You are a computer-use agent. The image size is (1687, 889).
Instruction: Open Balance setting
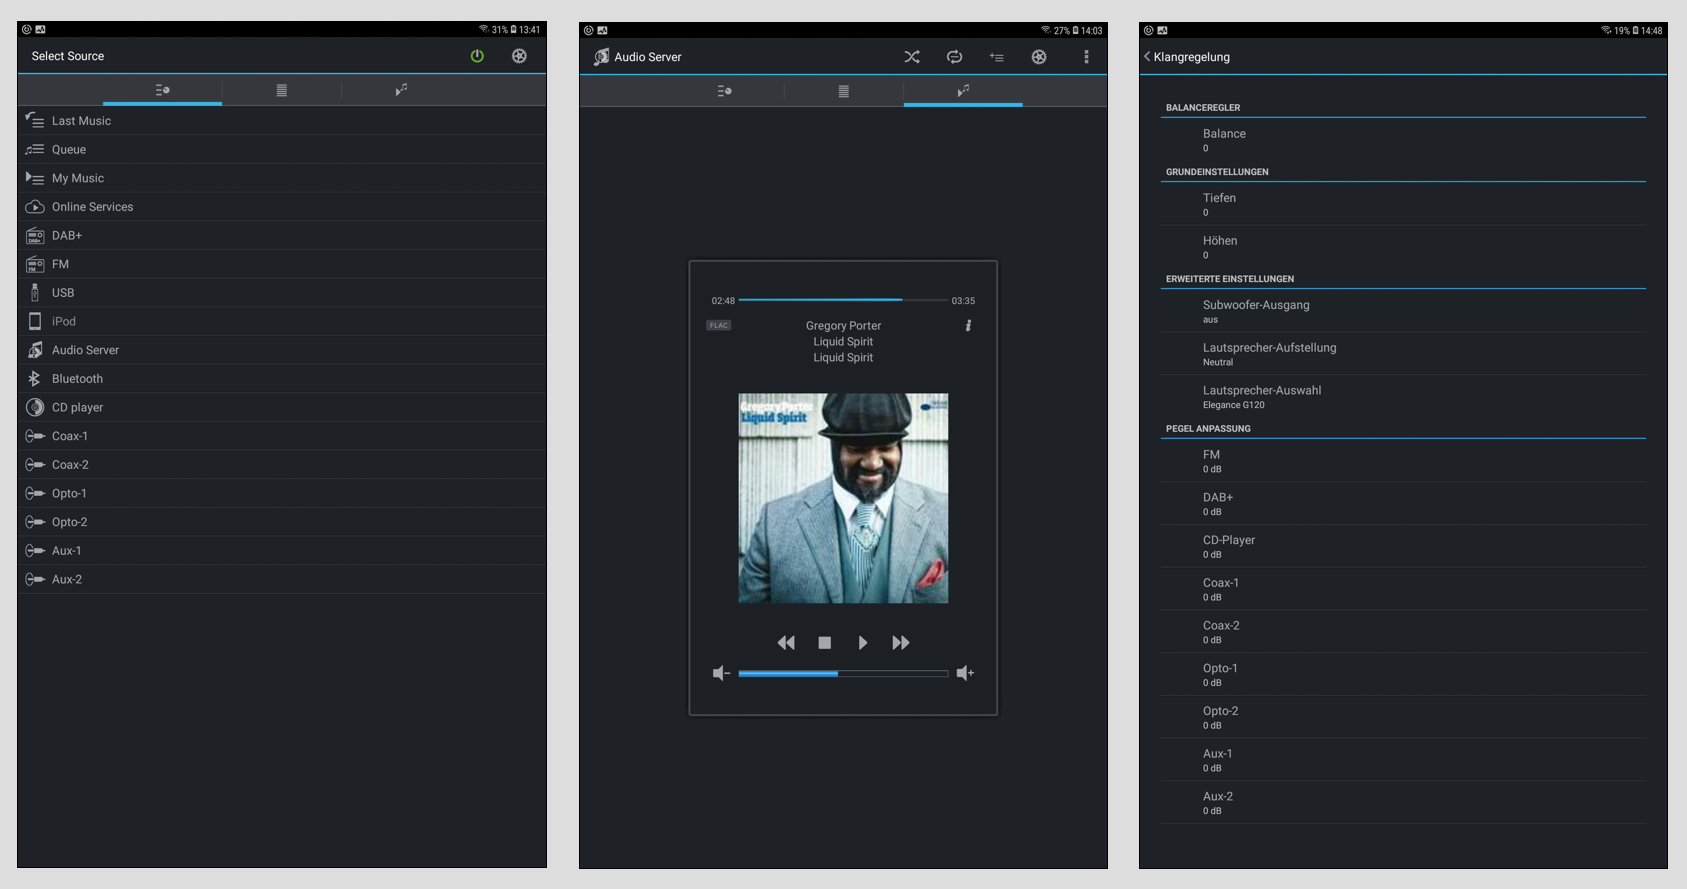pos(1403,140)
